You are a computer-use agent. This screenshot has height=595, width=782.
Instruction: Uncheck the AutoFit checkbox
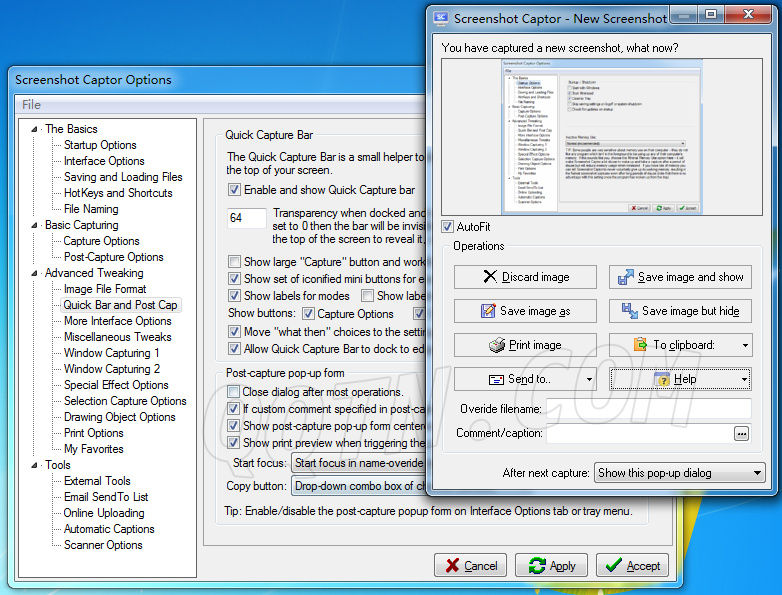click(x=448, y=226)
